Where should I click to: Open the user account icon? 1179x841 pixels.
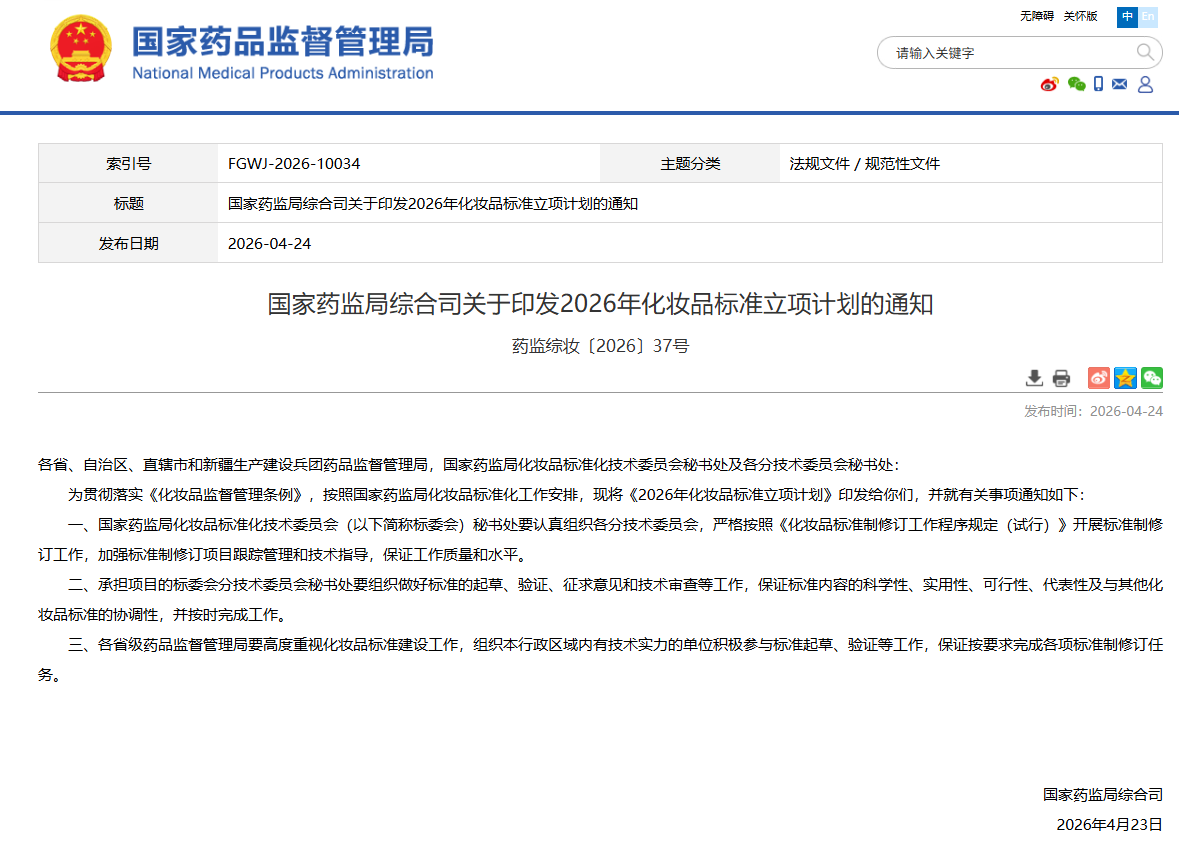click(x=1146, y=84)
